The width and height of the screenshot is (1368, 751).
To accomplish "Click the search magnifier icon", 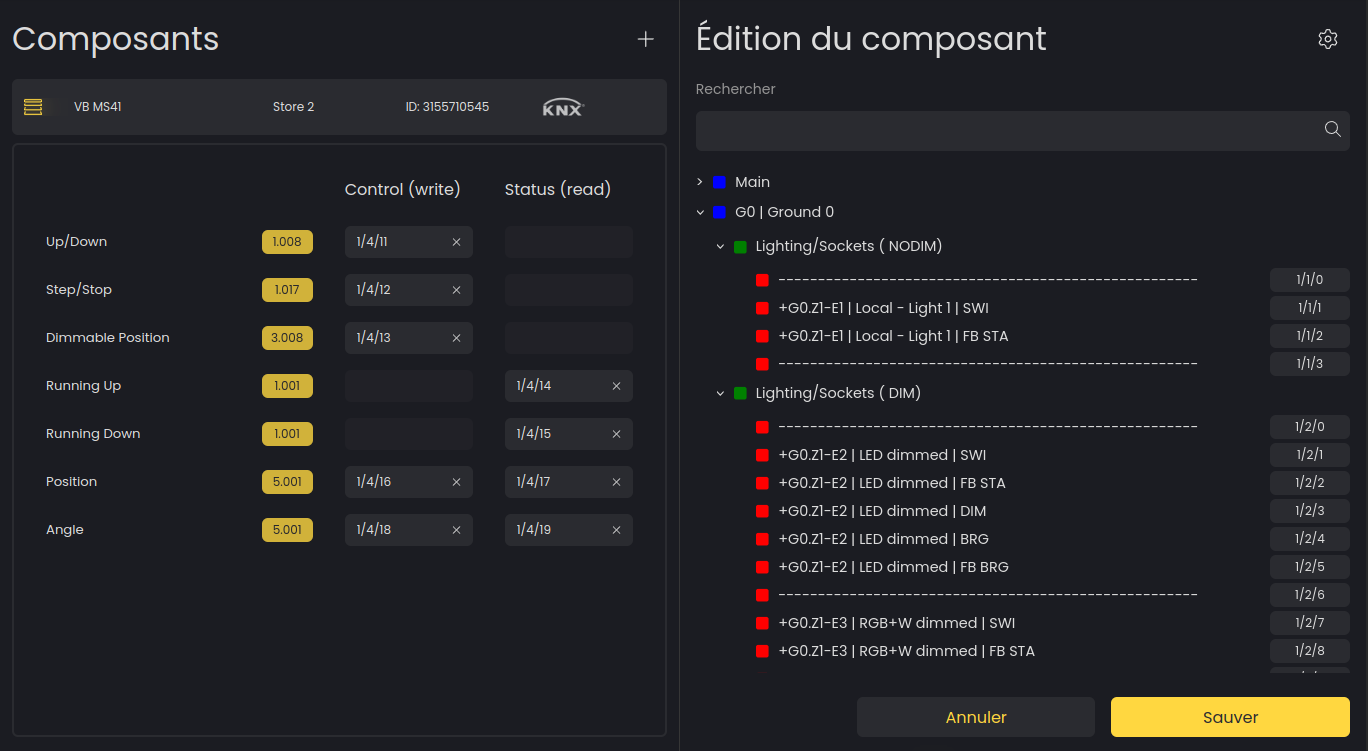I will pos(1332,129).
